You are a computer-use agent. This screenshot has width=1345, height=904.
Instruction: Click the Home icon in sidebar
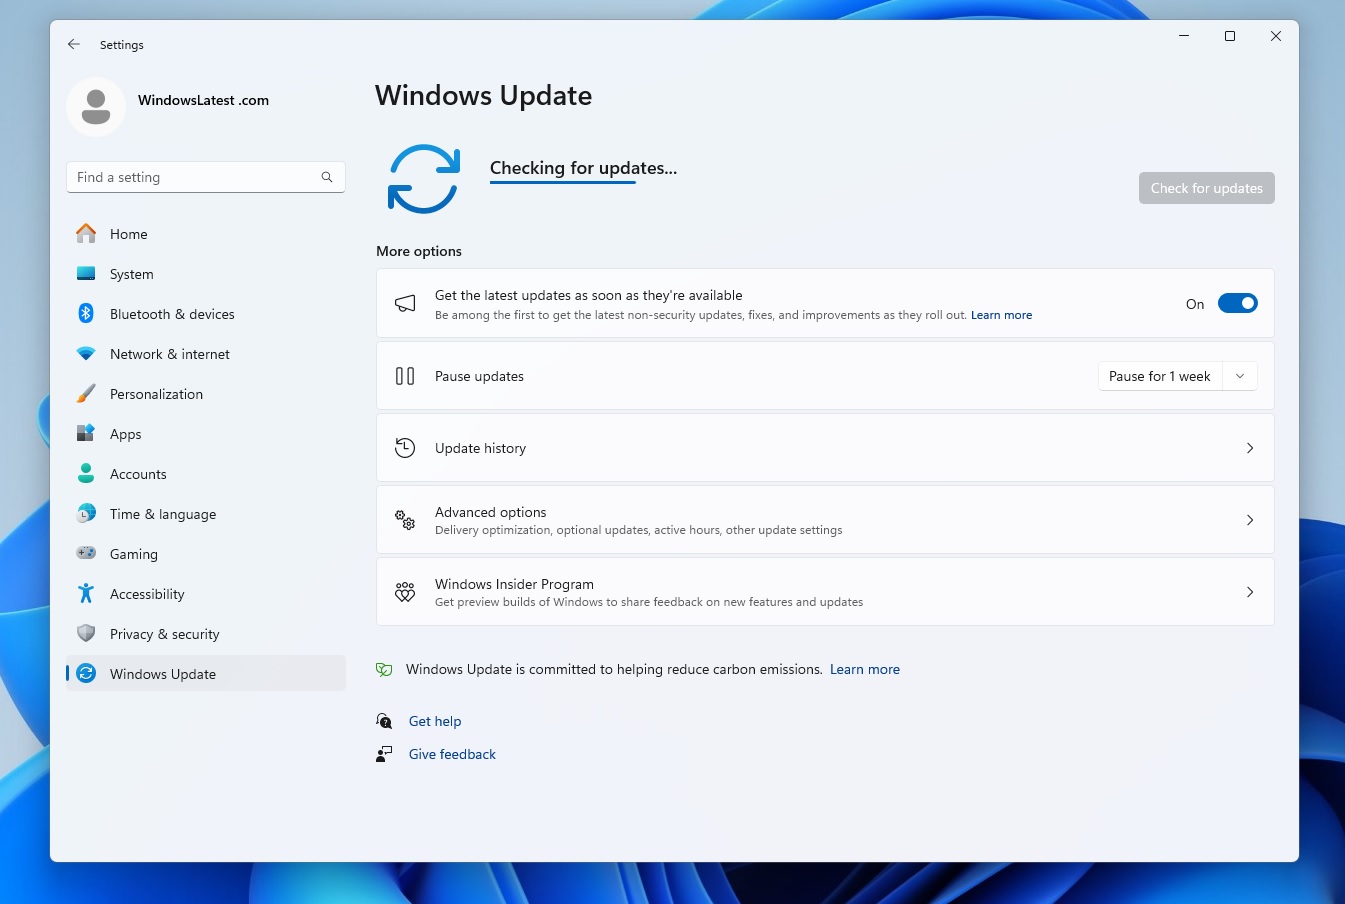86,234
